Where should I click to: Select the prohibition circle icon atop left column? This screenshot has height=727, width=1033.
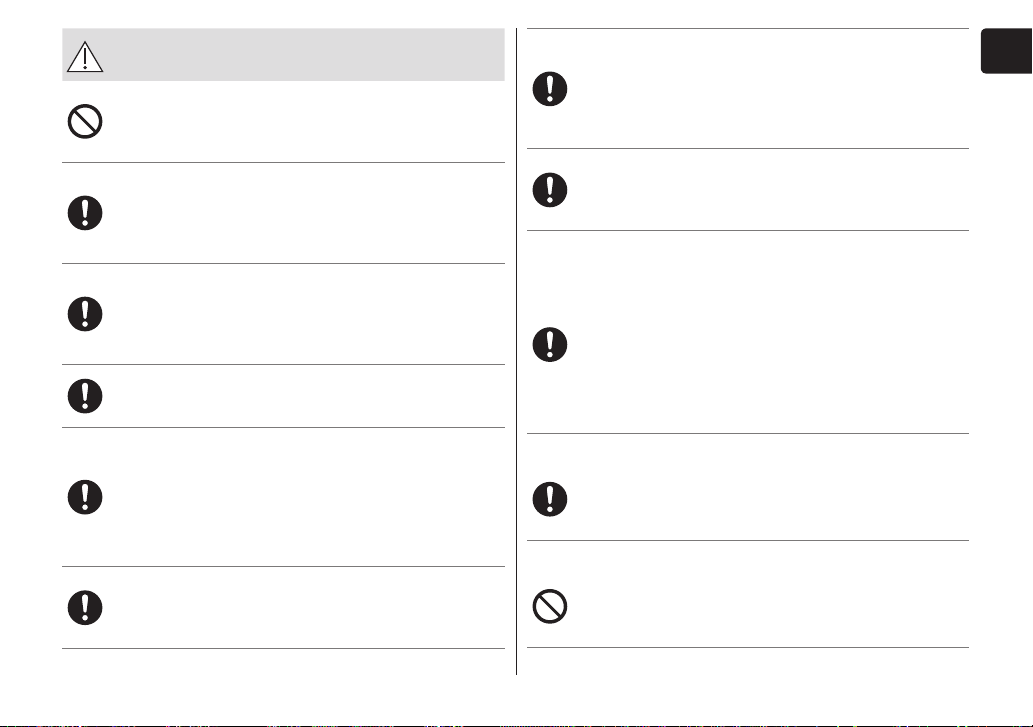(85, 121)
